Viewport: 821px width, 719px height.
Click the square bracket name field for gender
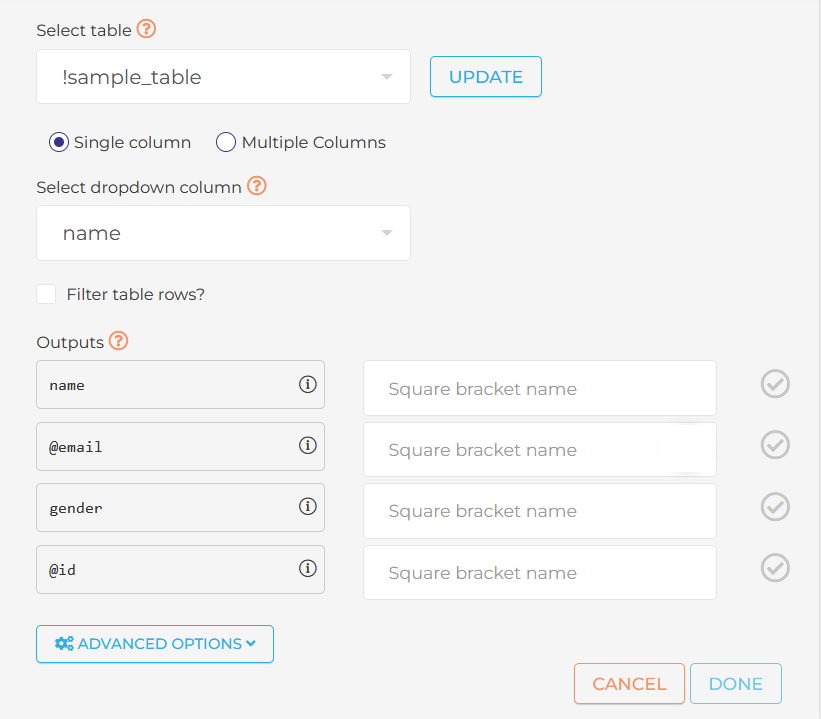click(539, 511)
